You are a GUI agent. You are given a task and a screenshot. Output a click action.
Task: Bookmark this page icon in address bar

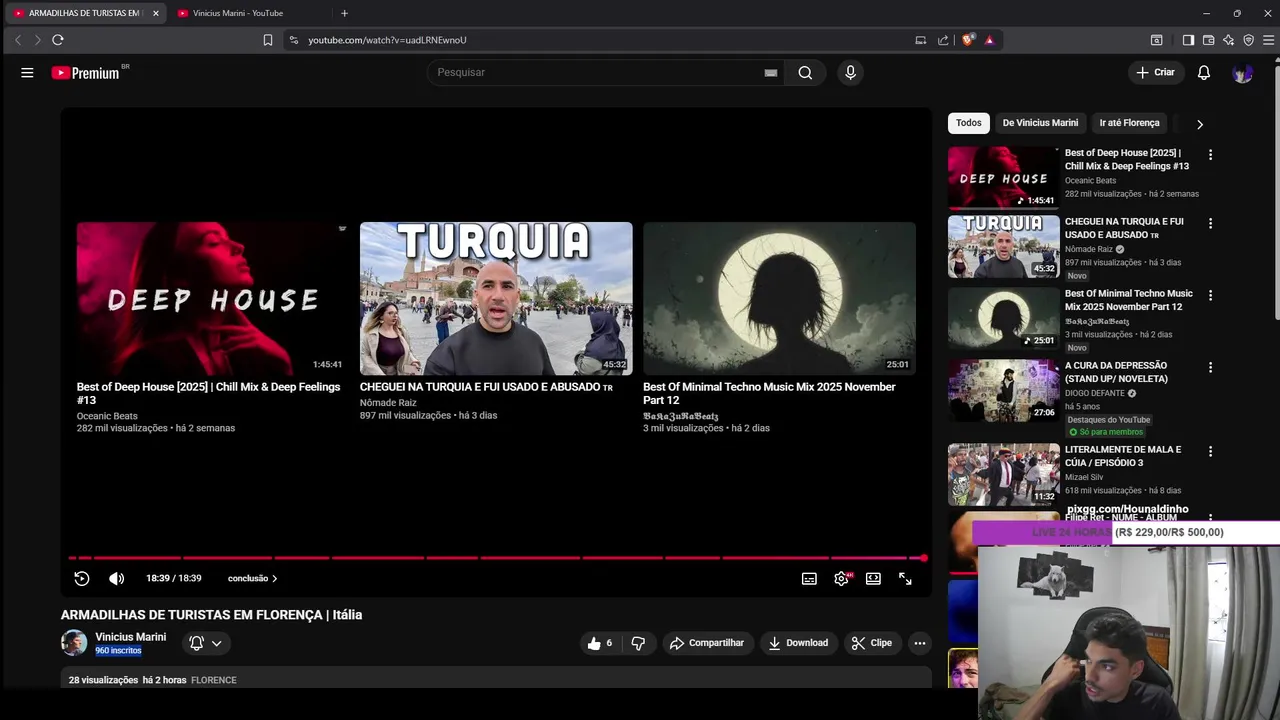(x=268, y=40)
